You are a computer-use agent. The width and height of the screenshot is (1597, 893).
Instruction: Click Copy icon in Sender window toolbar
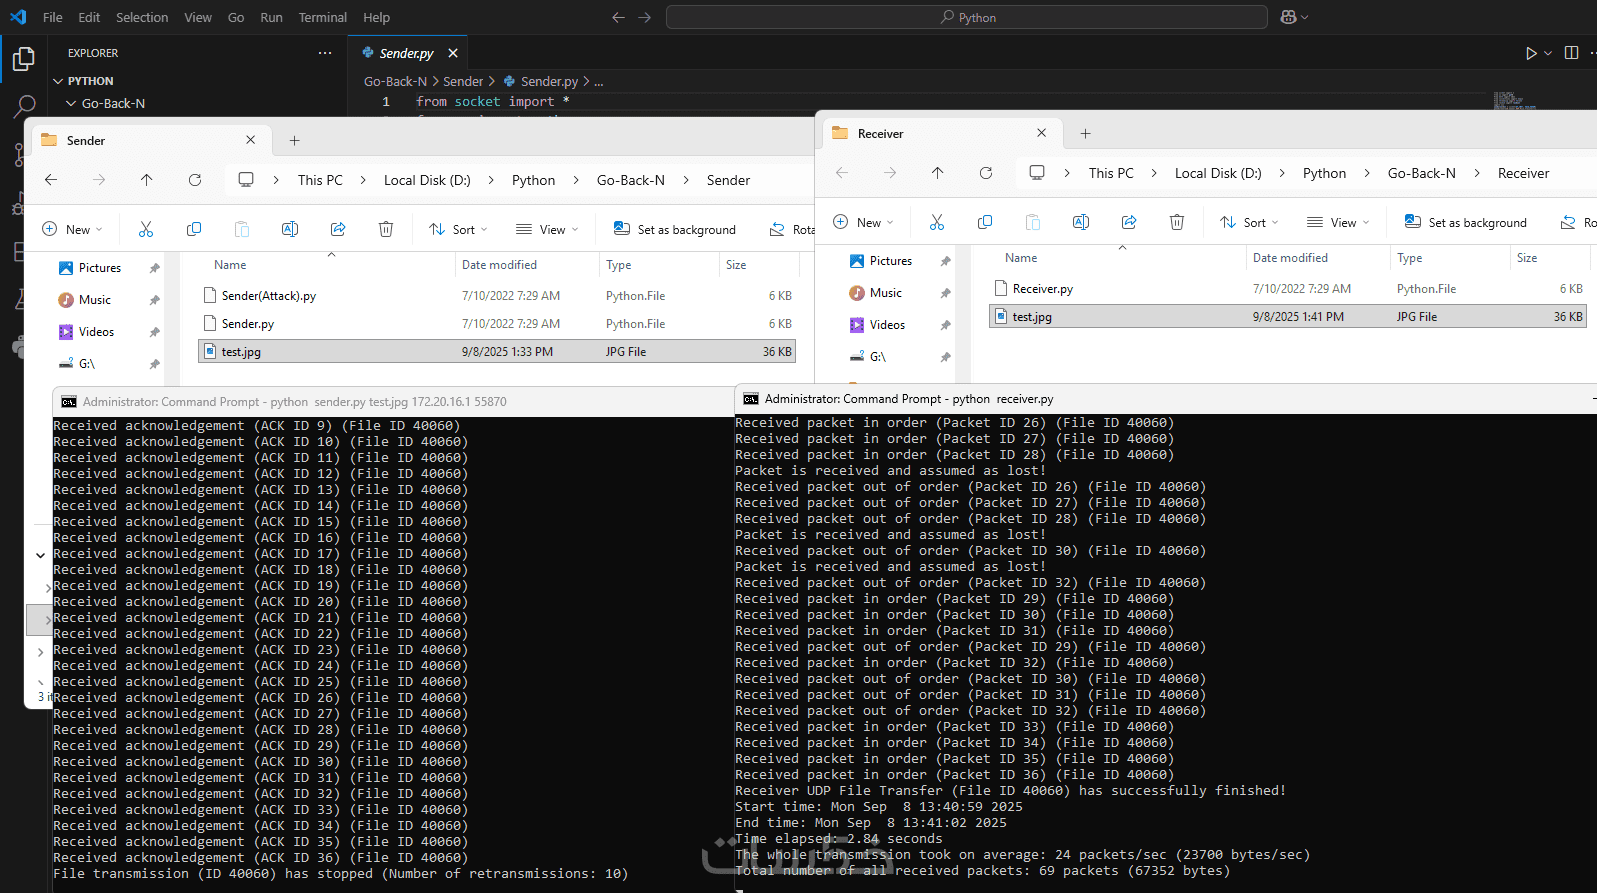pyautogui.click(x=194, y=229)
